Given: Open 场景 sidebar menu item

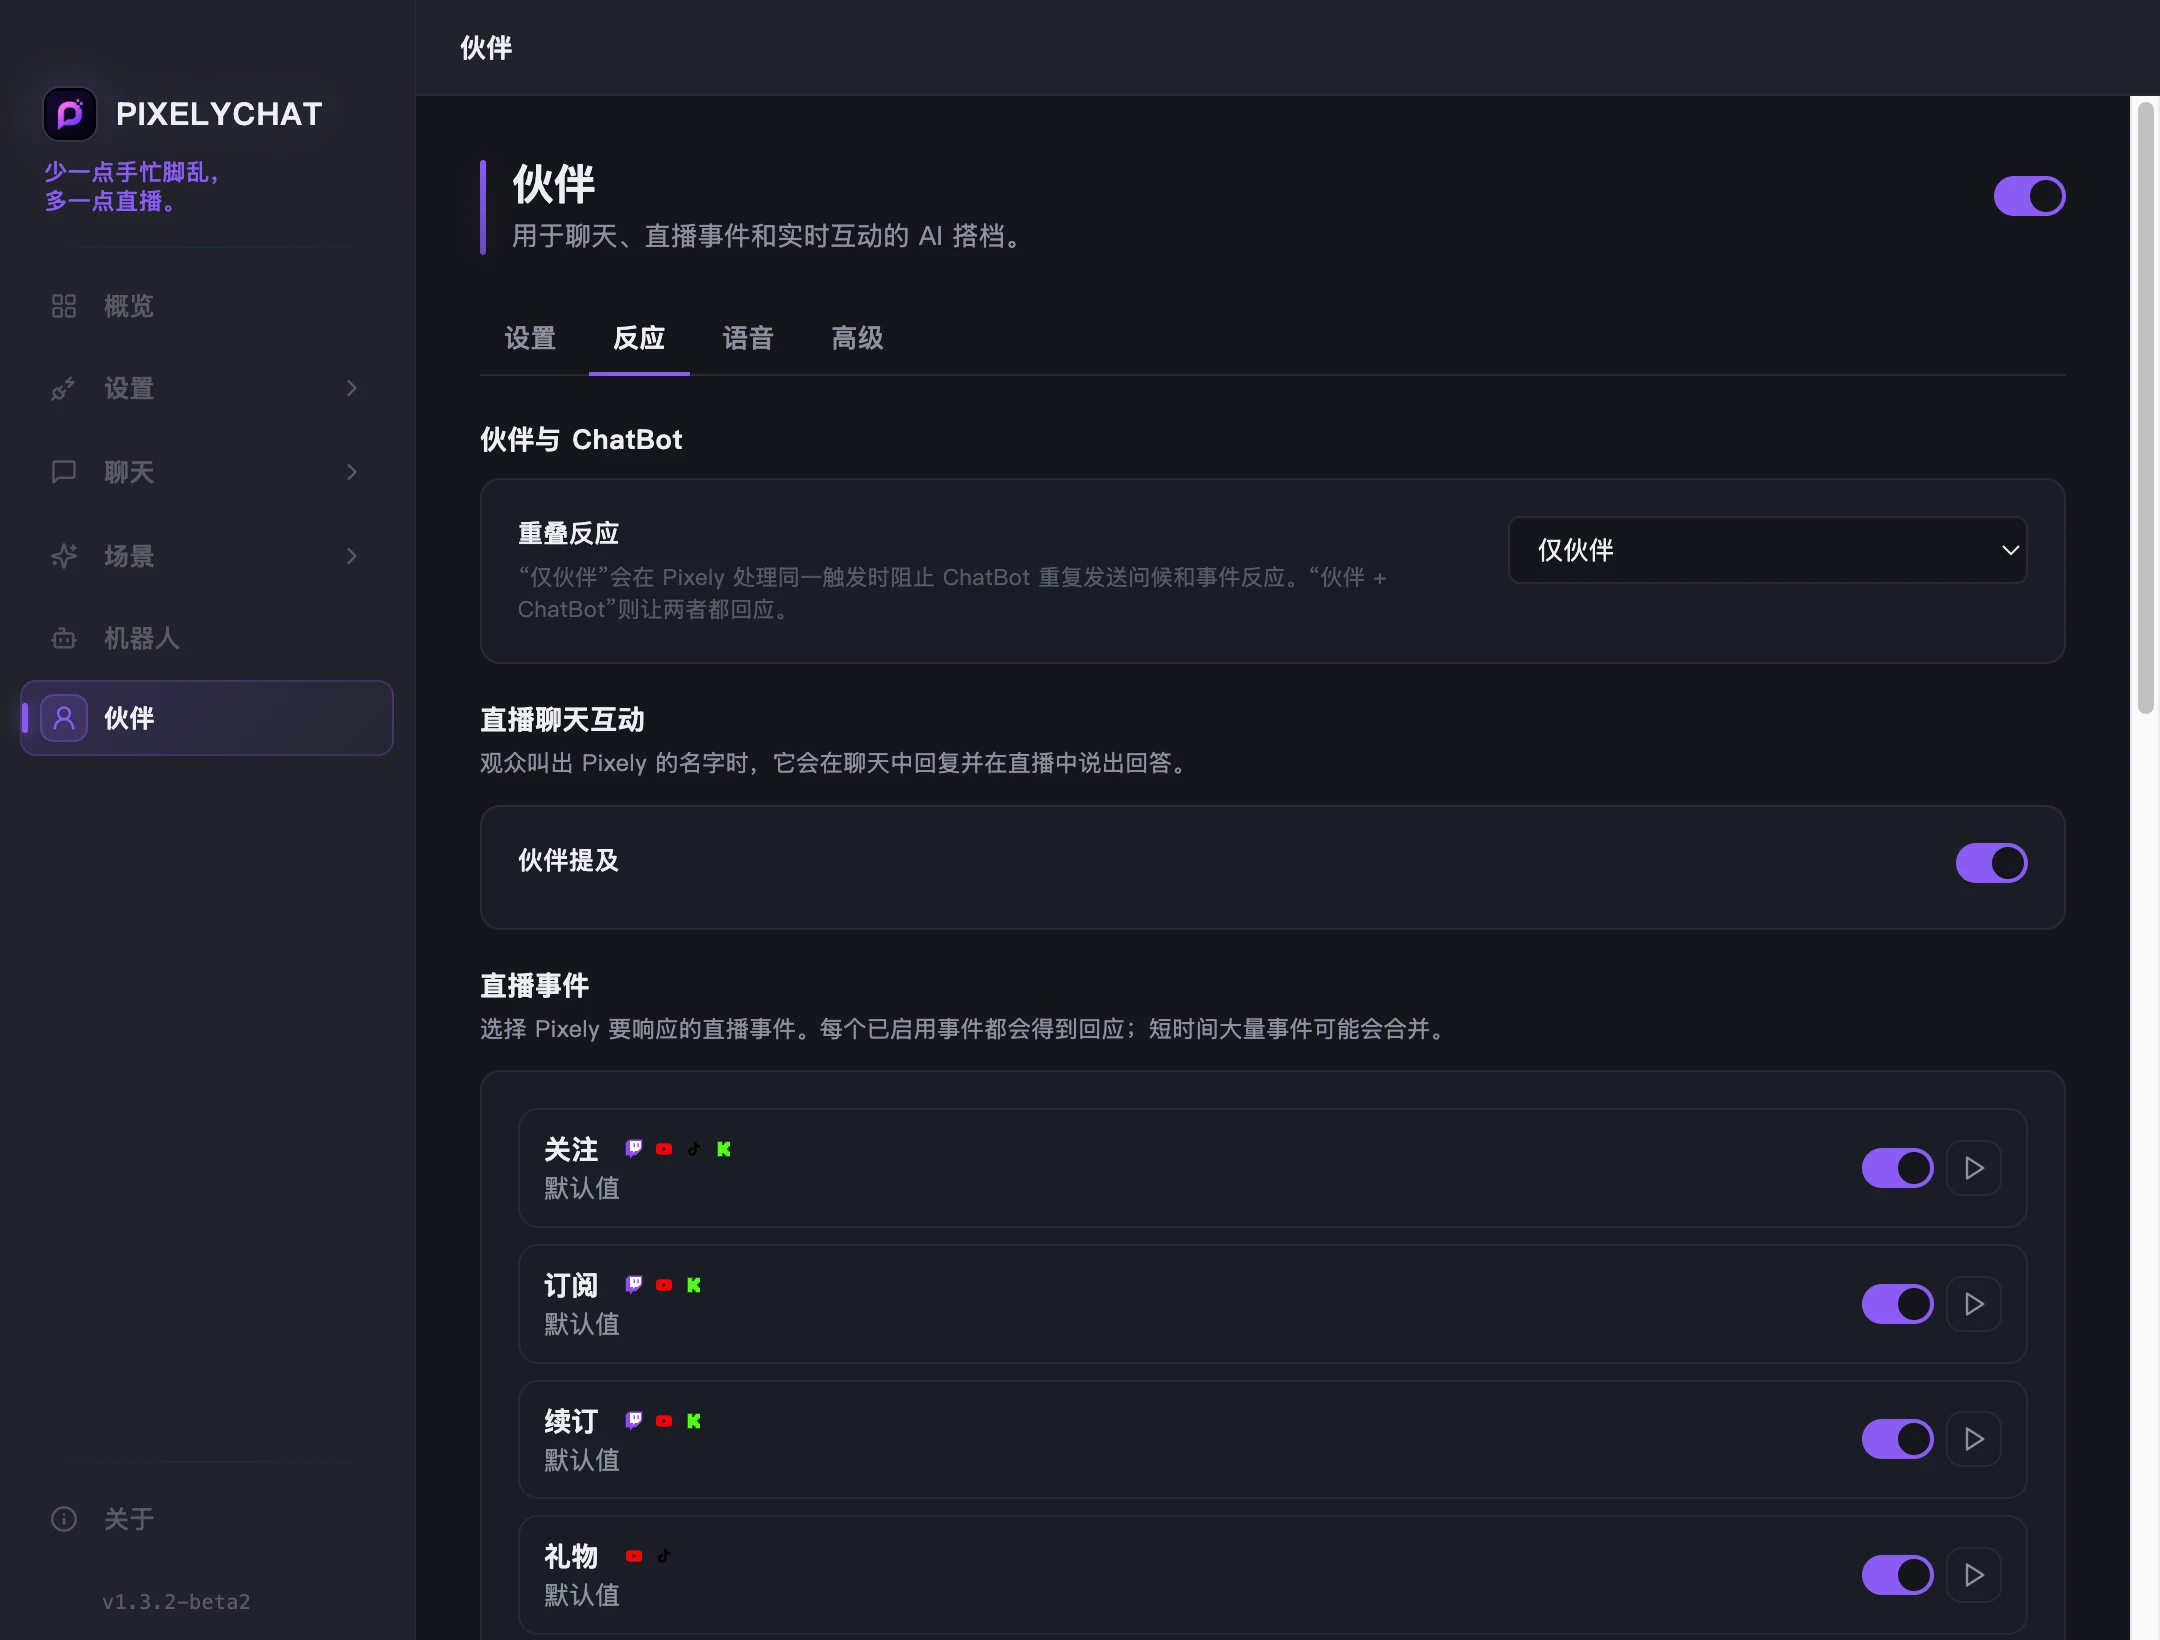Looking at the screenshot, I should [207, 556].
